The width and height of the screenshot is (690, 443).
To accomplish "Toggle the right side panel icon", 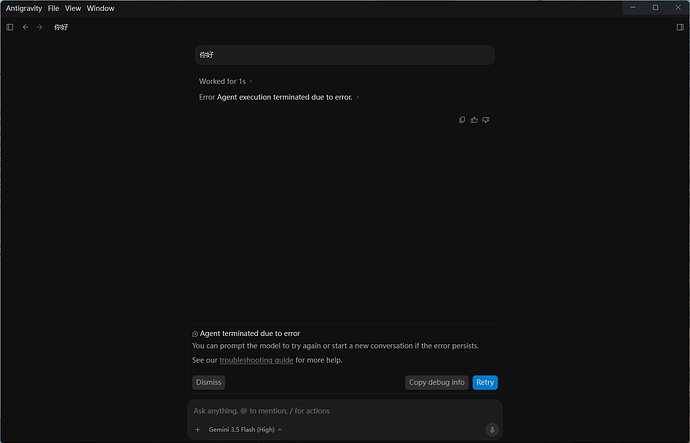I will click(x=680, y=27).
